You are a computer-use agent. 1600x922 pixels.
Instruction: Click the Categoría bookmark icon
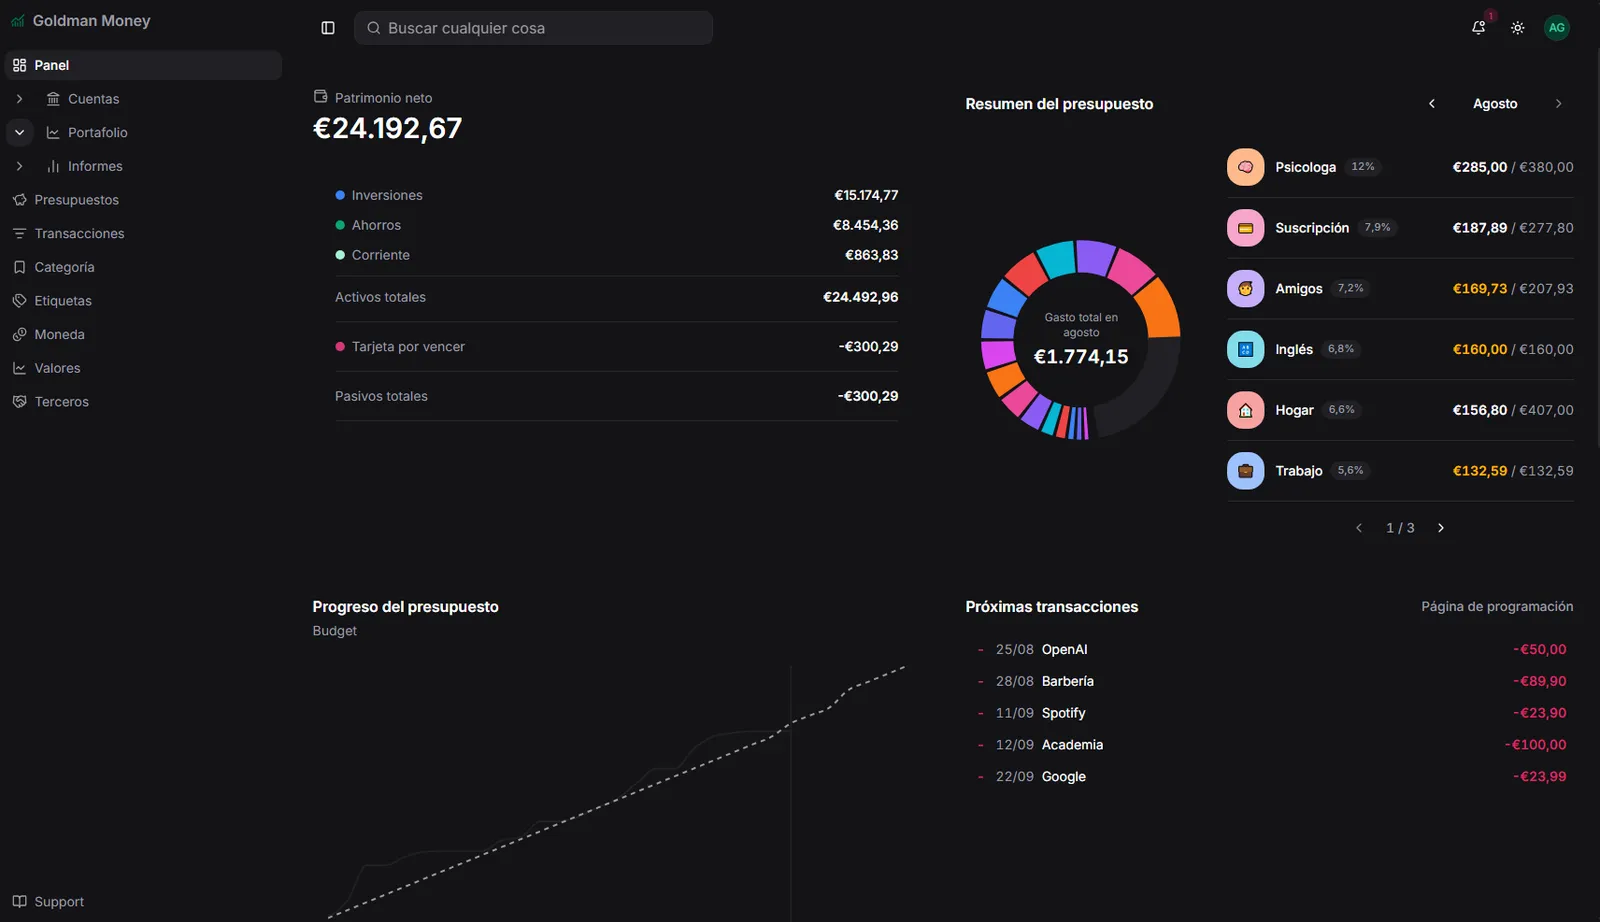click(x=19, y=267)
